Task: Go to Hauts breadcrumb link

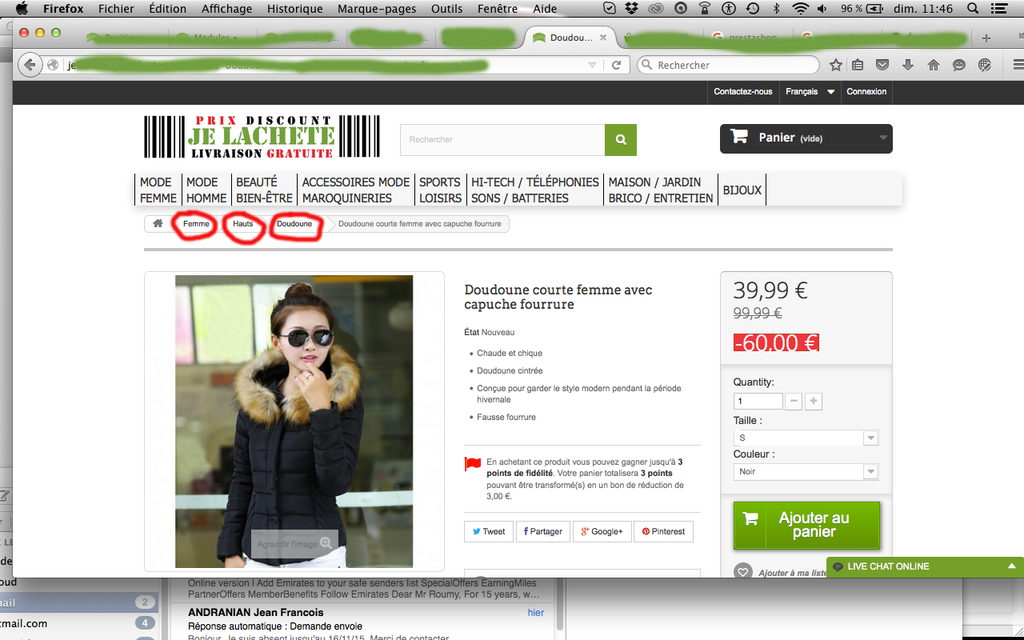Action: click(243, 223)
